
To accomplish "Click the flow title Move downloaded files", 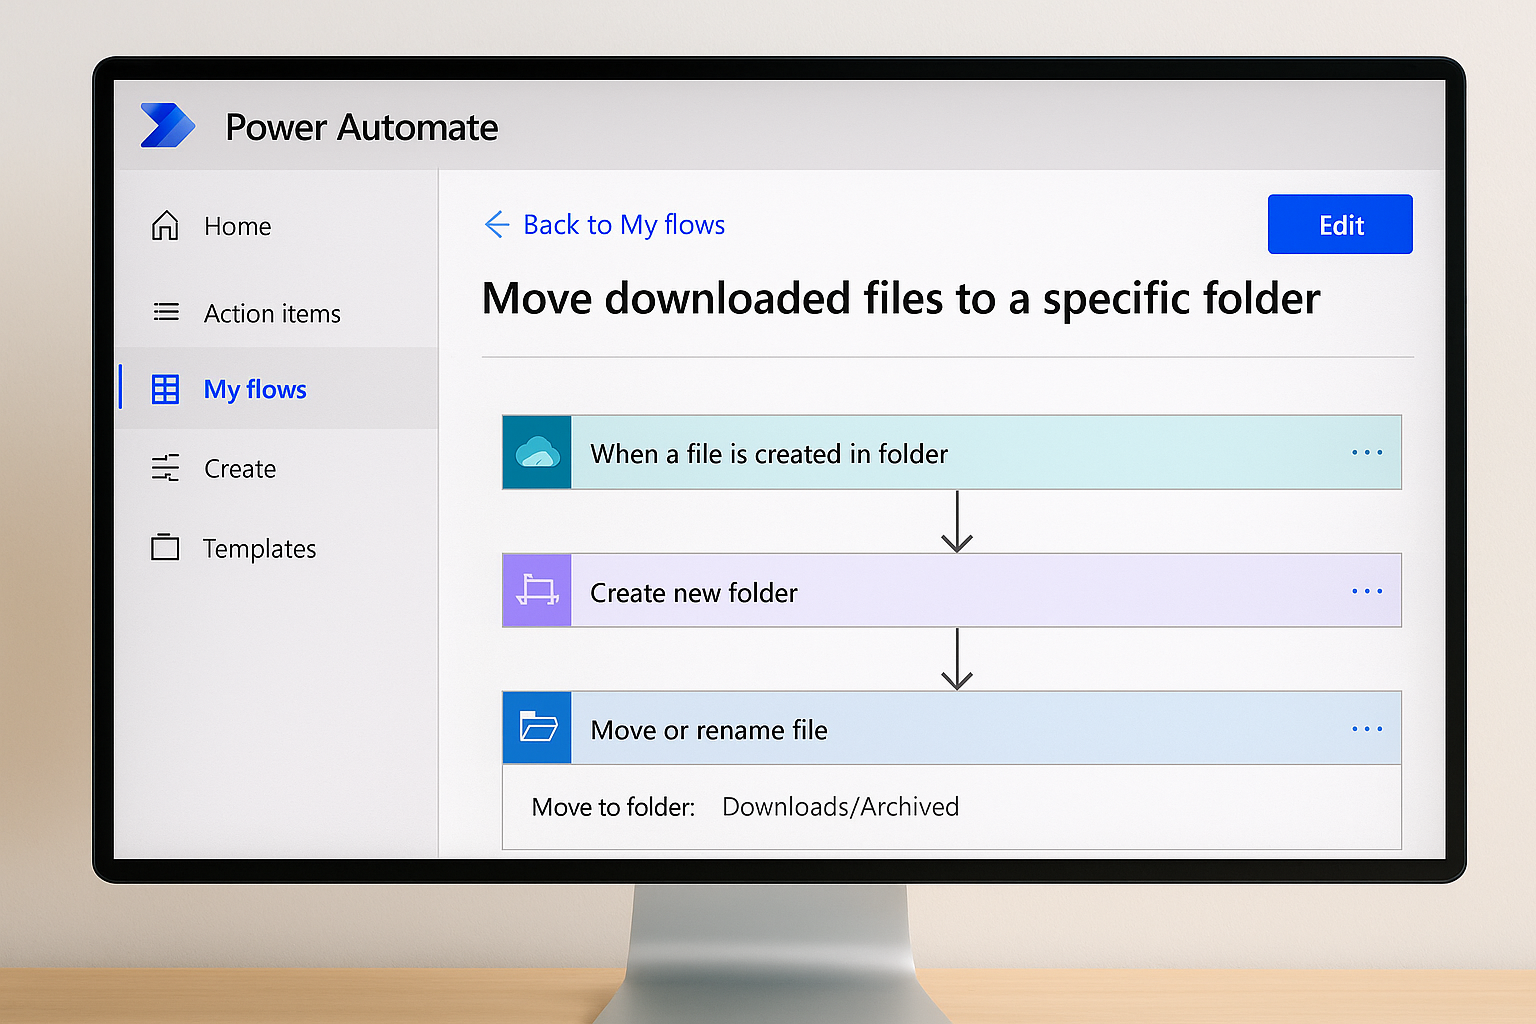I will coord(901,298).
